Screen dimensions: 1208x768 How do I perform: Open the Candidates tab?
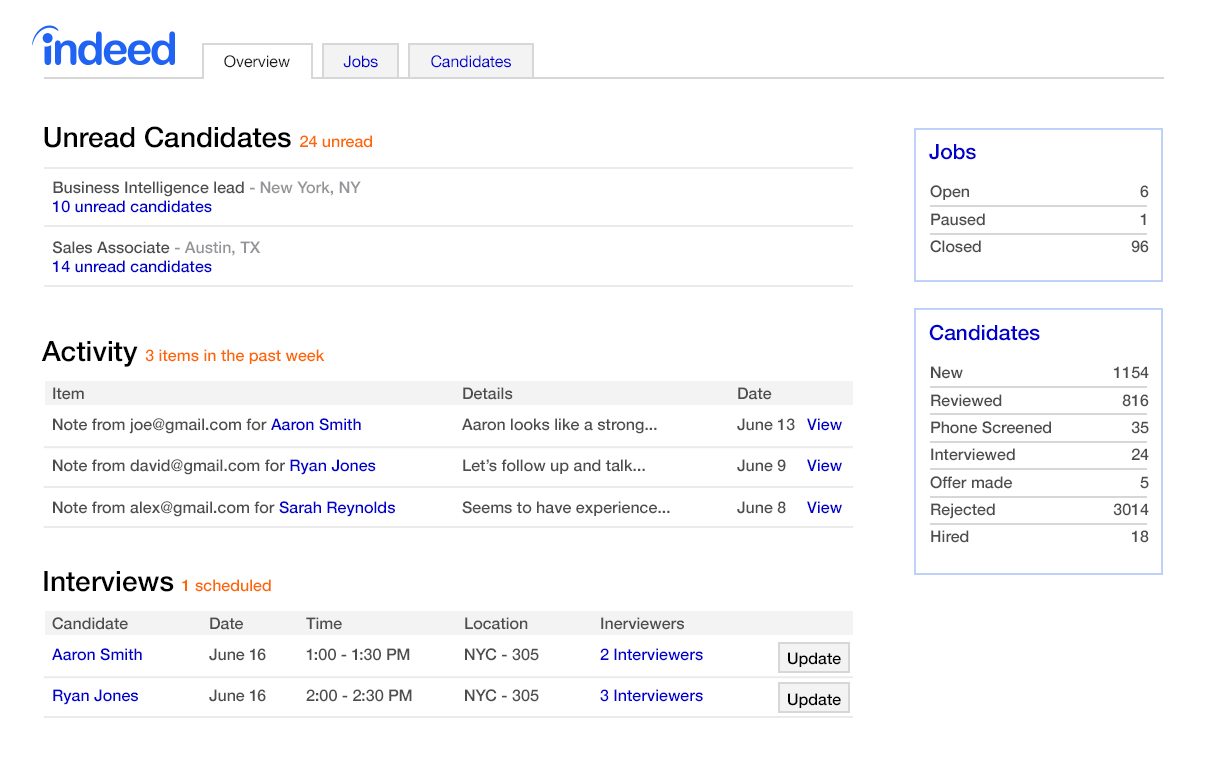(471, 61)
